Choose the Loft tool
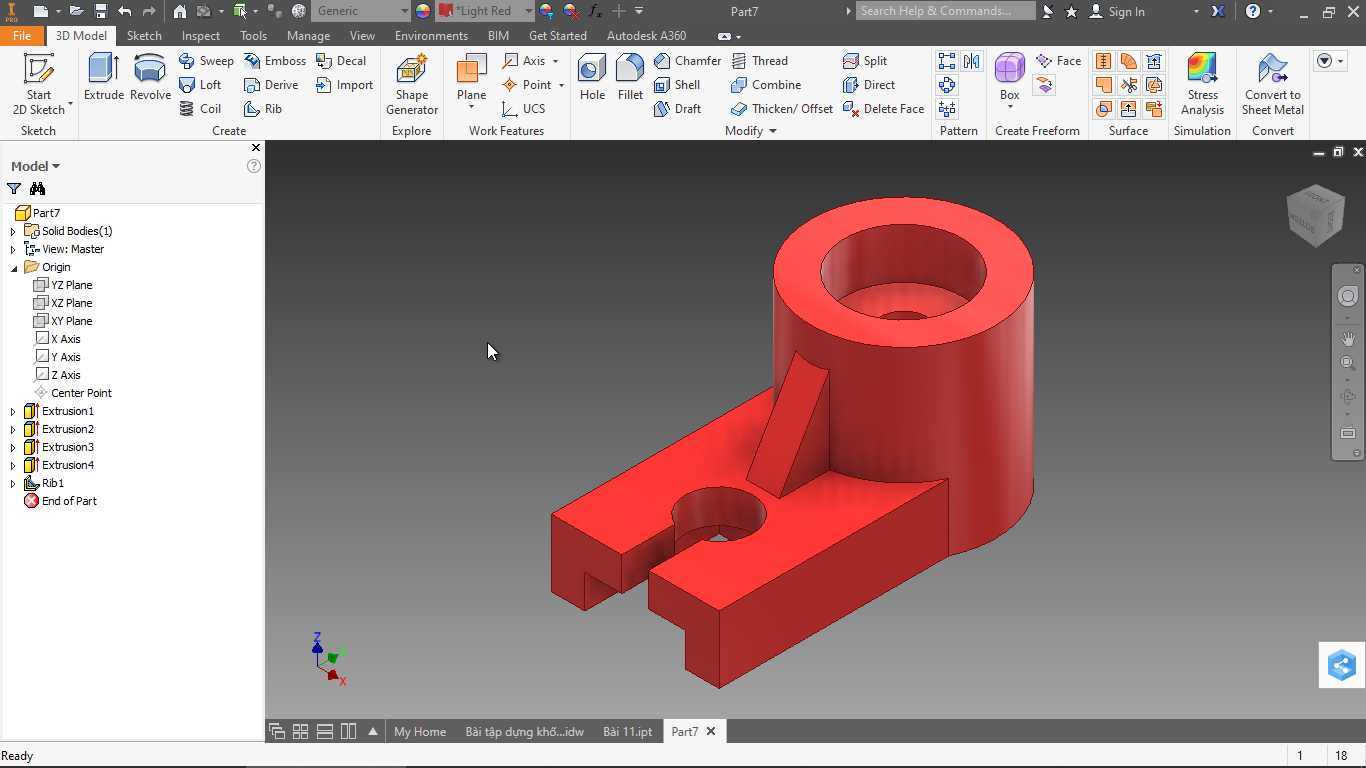1366x768 pixels. pos(200,85)
